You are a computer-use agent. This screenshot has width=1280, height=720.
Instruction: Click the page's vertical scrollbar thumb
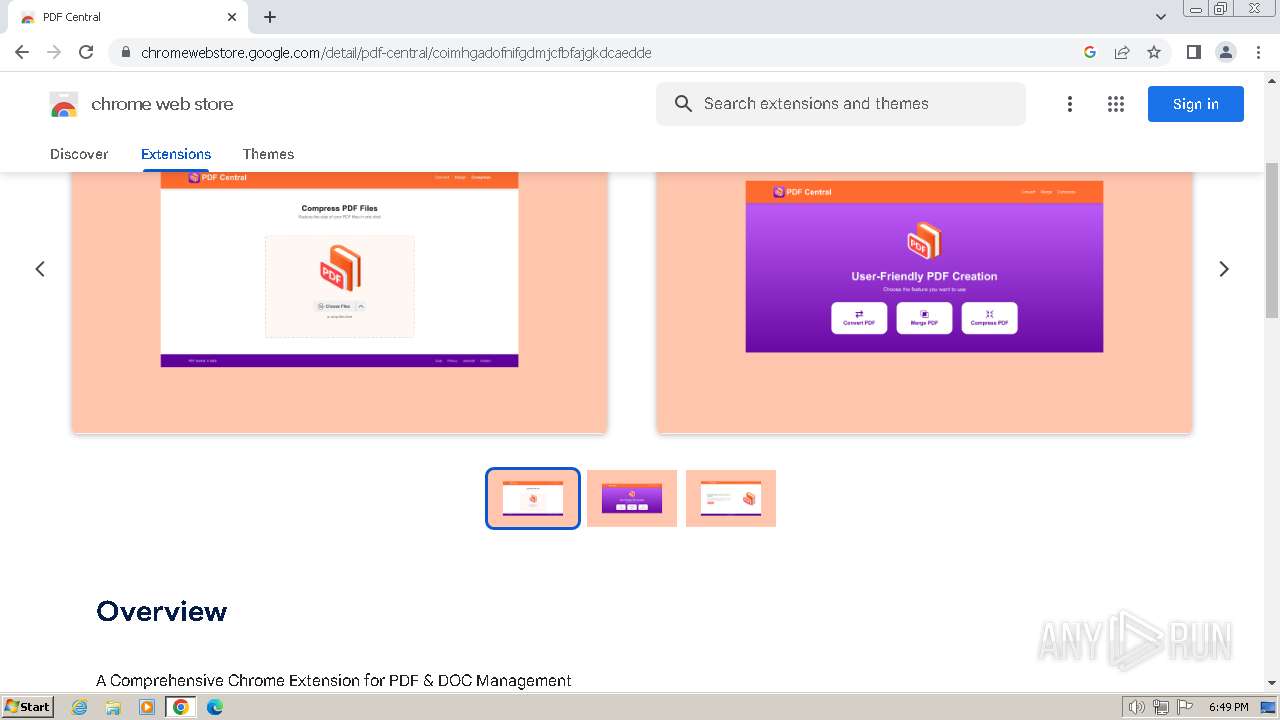coord(1272,240)
